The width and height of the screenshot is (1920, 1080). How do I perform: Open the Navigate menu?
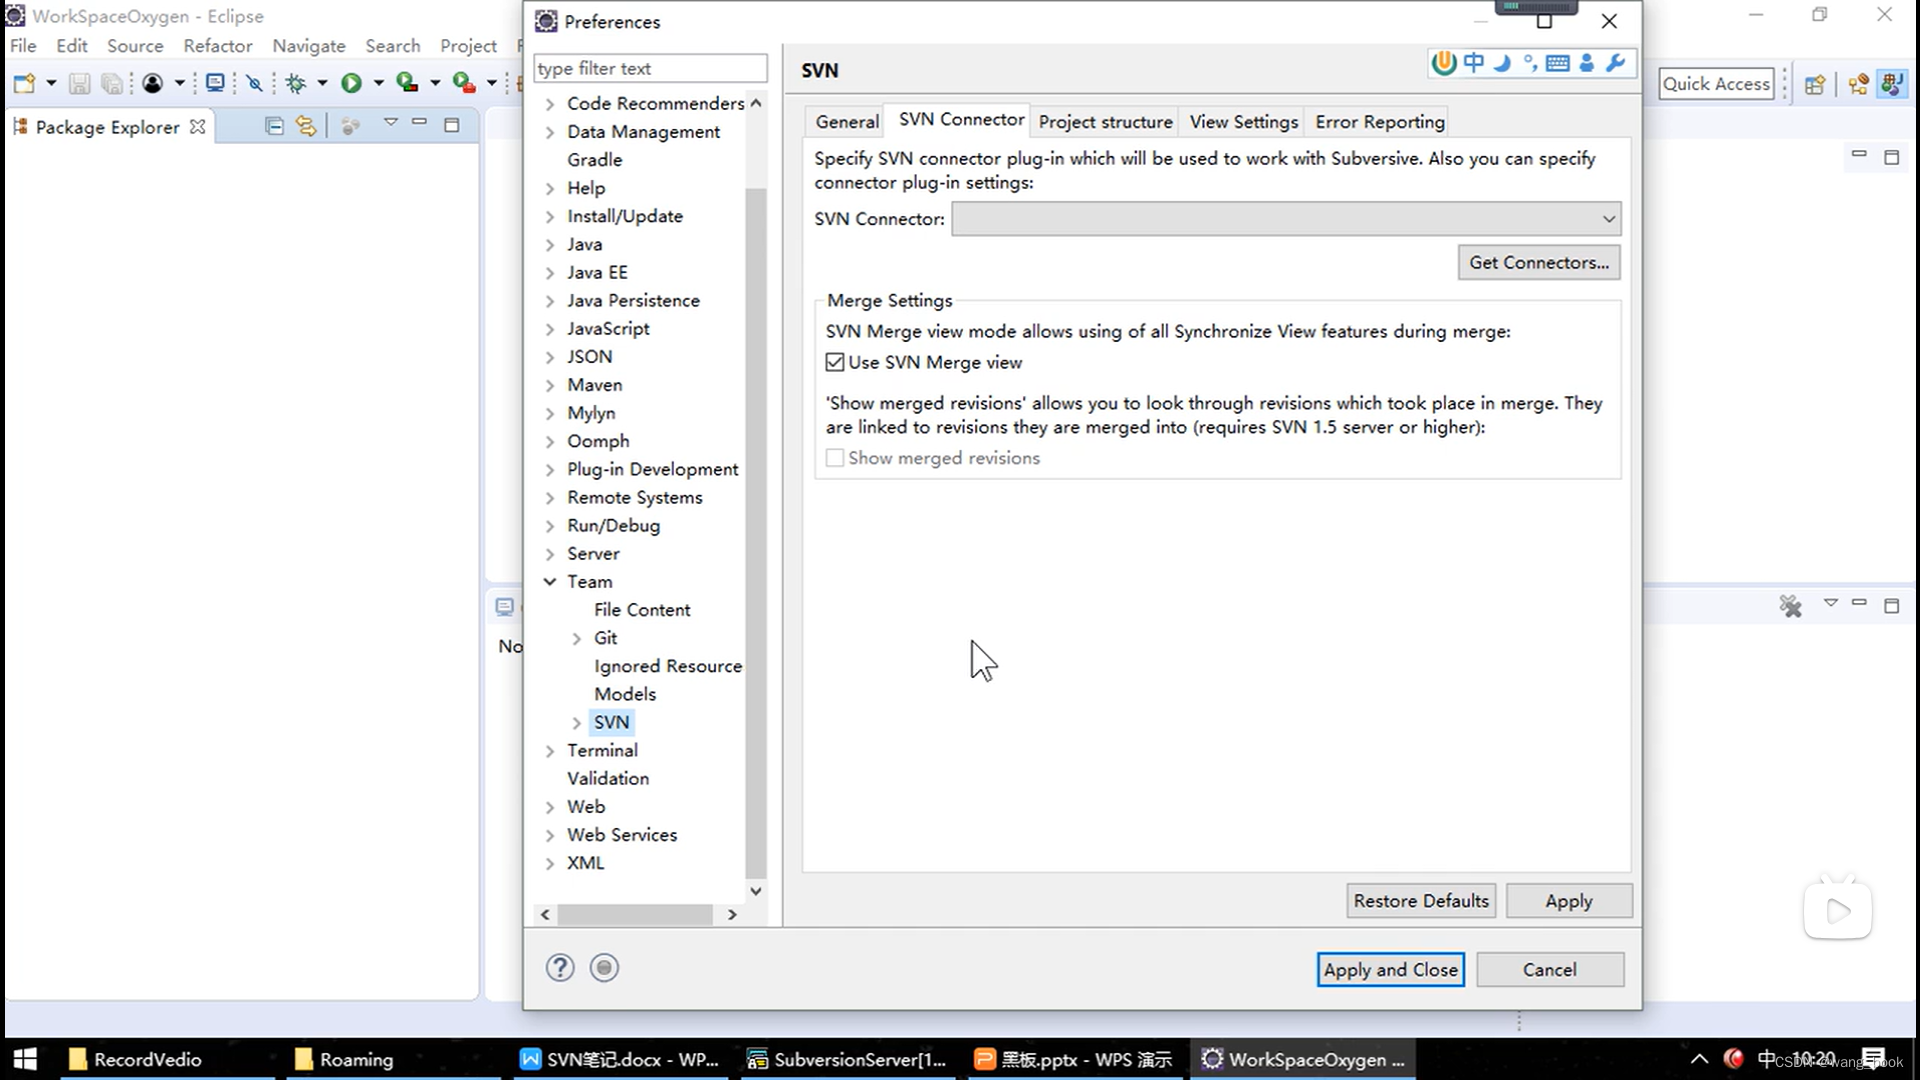pyautogui.click(x=308, y=46)
